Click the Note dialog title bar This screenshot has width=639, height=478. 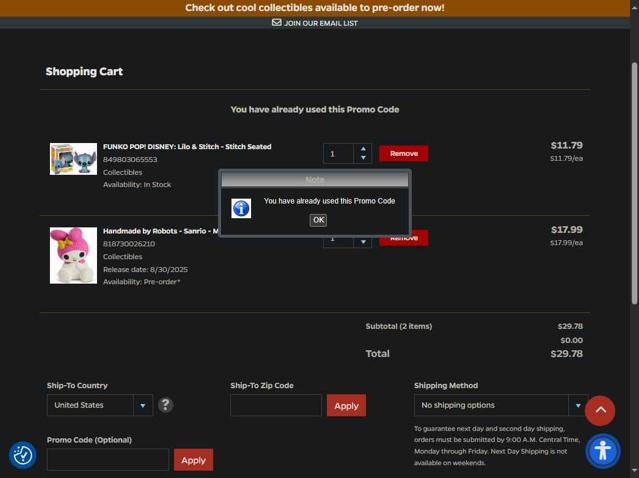click(x=315, y=180)
